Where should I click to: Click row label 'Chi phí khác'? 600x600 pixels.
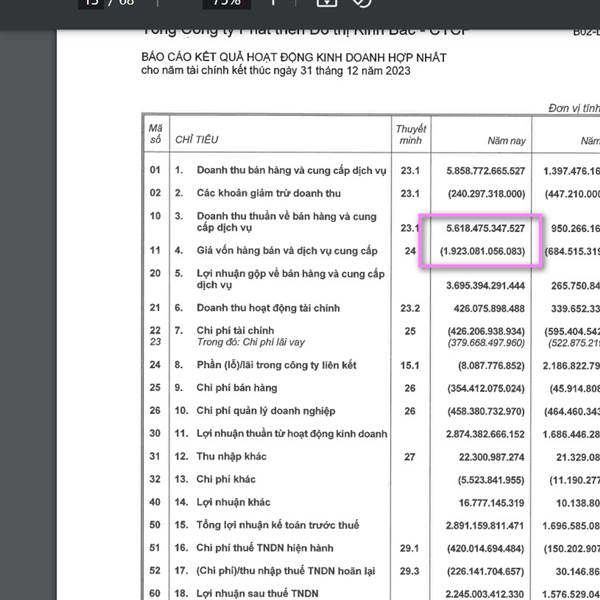(226, 479)
